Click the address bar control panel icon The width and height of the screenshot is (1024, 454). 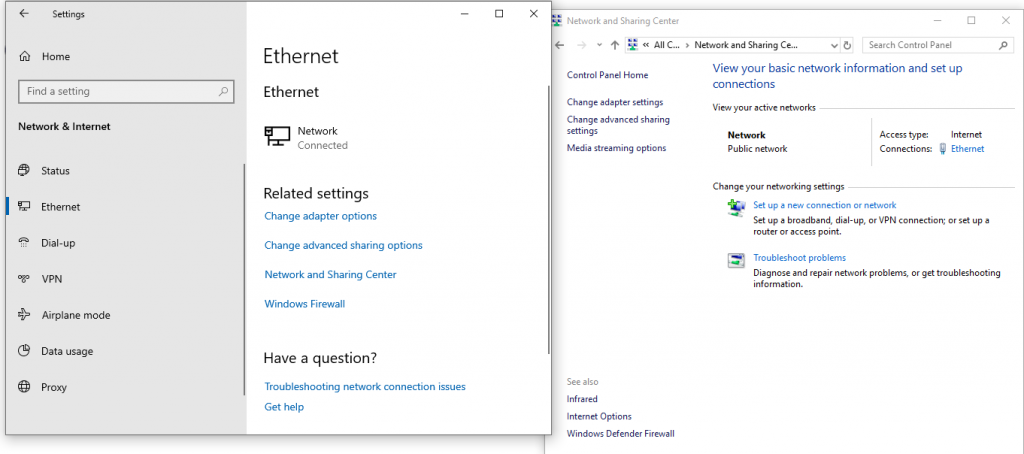(x=632, y=45)
